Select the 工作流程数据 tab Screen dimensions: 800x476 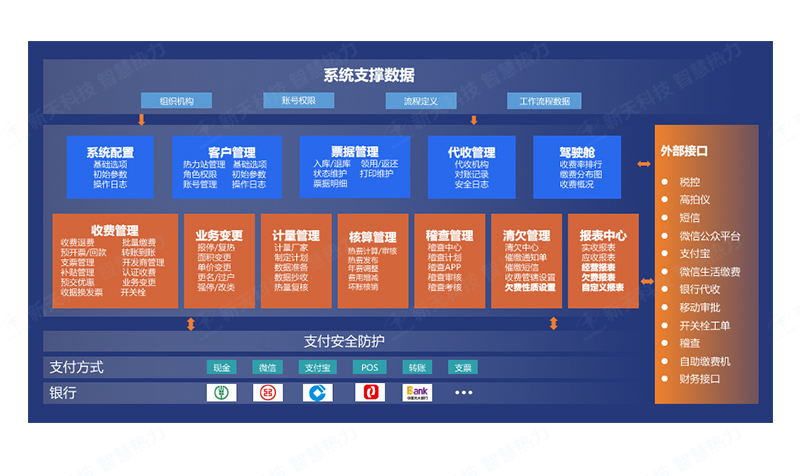[x=544, y=101]
